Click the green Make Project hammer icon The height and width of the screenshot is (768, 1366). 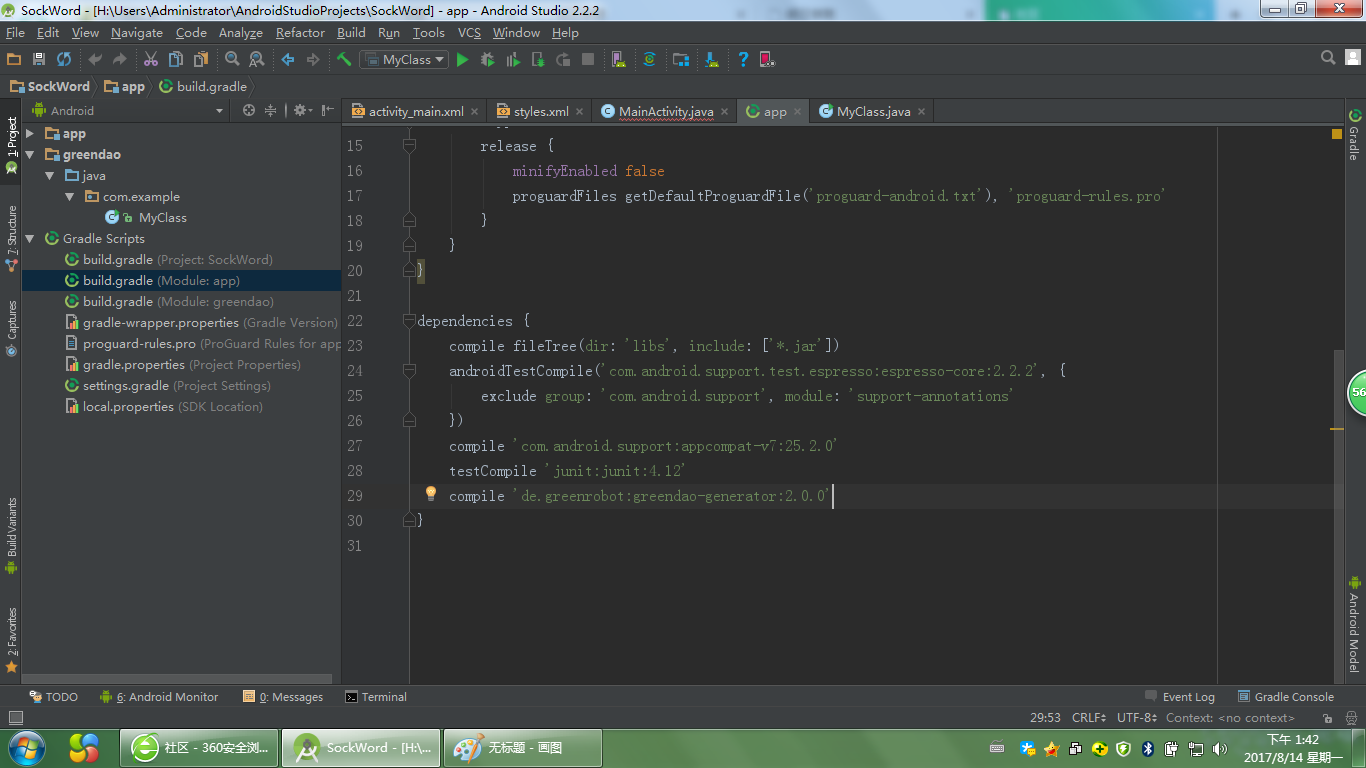[x=344, y=60]
